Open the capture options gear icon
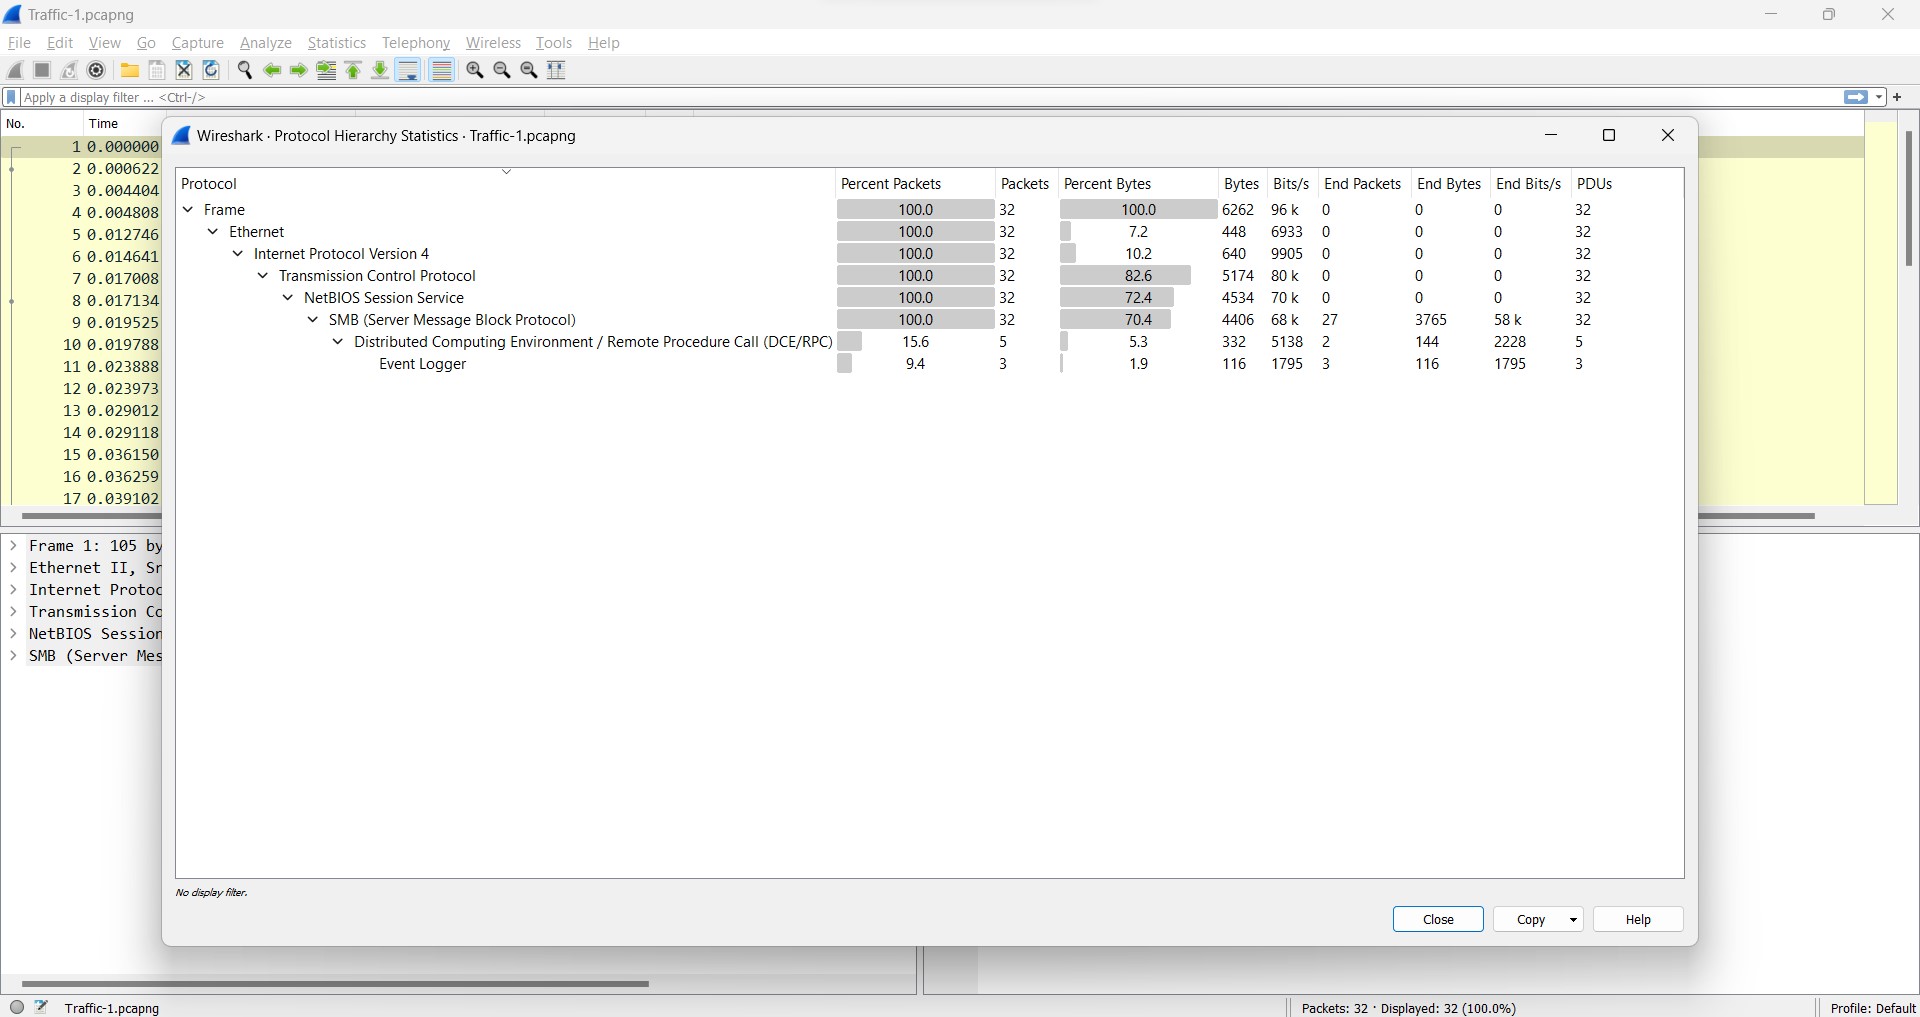This screenshot has height=1017, width=1920. tap(97, 70)
